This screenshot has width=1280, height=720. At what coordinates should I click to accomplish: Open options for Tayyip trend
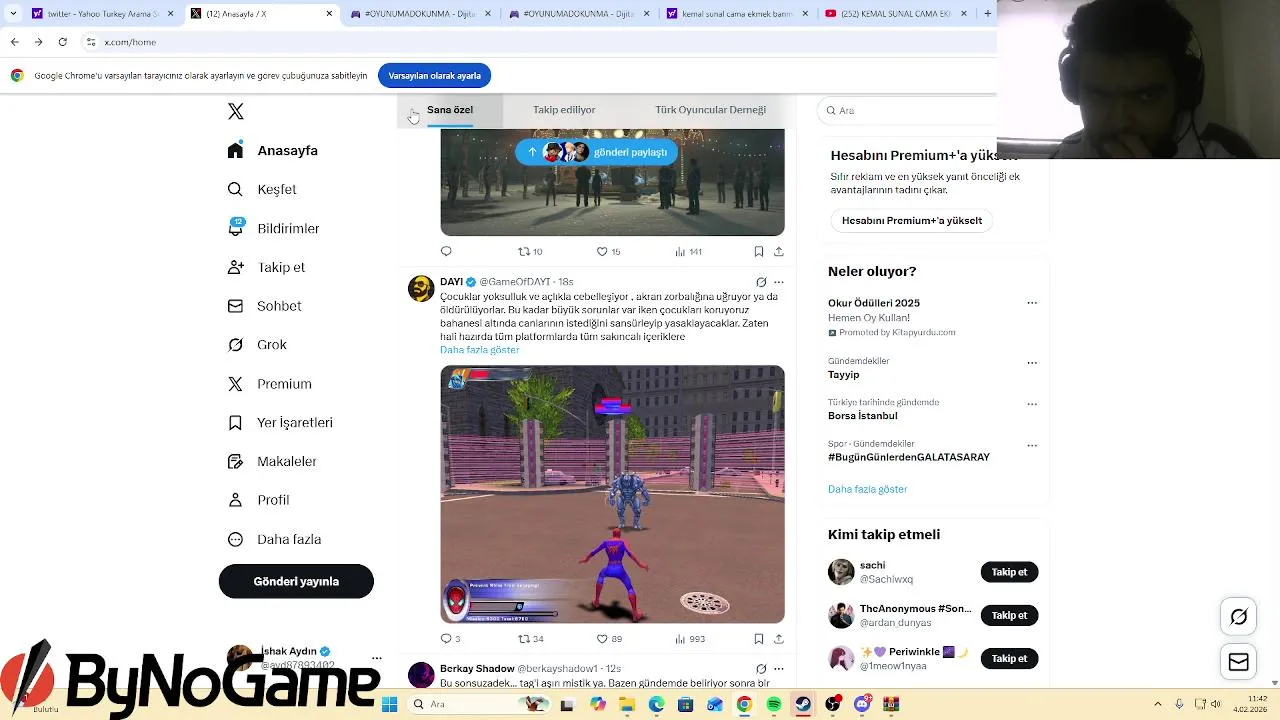1032,363
